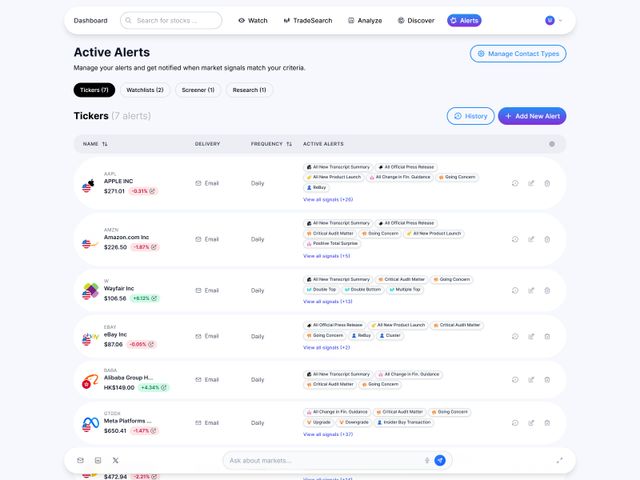
Task: Open the Meta Platforms -1.47% change badge
Action: coord(144,431)
